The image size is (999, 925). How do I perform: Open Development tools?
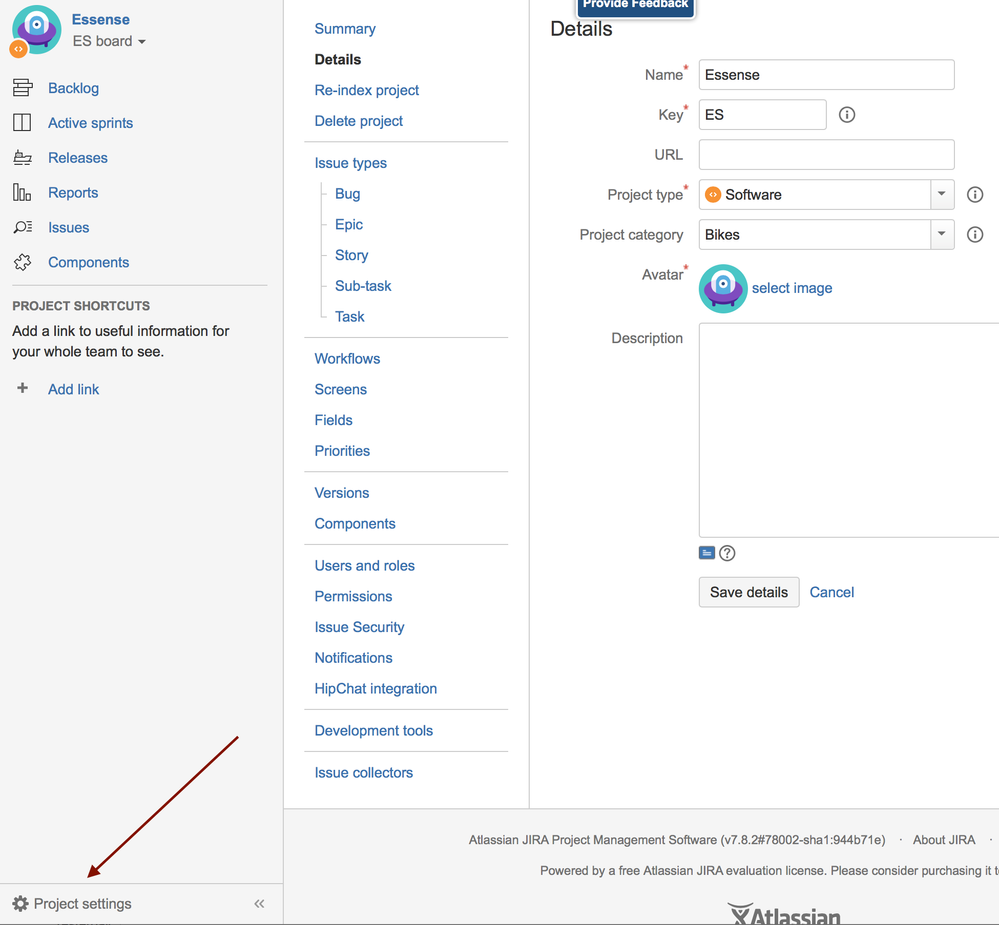tap(373, 731)
